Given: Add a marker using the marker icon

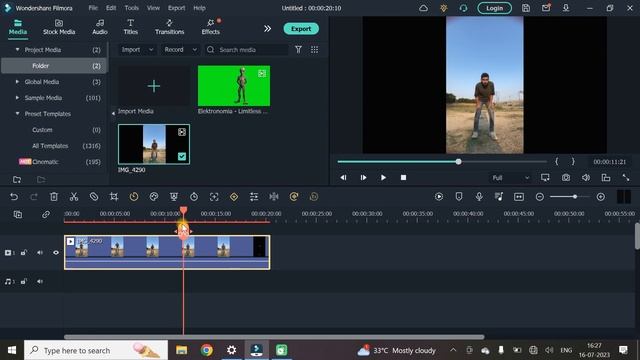Looking at the screenshot, I should click(x=459, y=197).
